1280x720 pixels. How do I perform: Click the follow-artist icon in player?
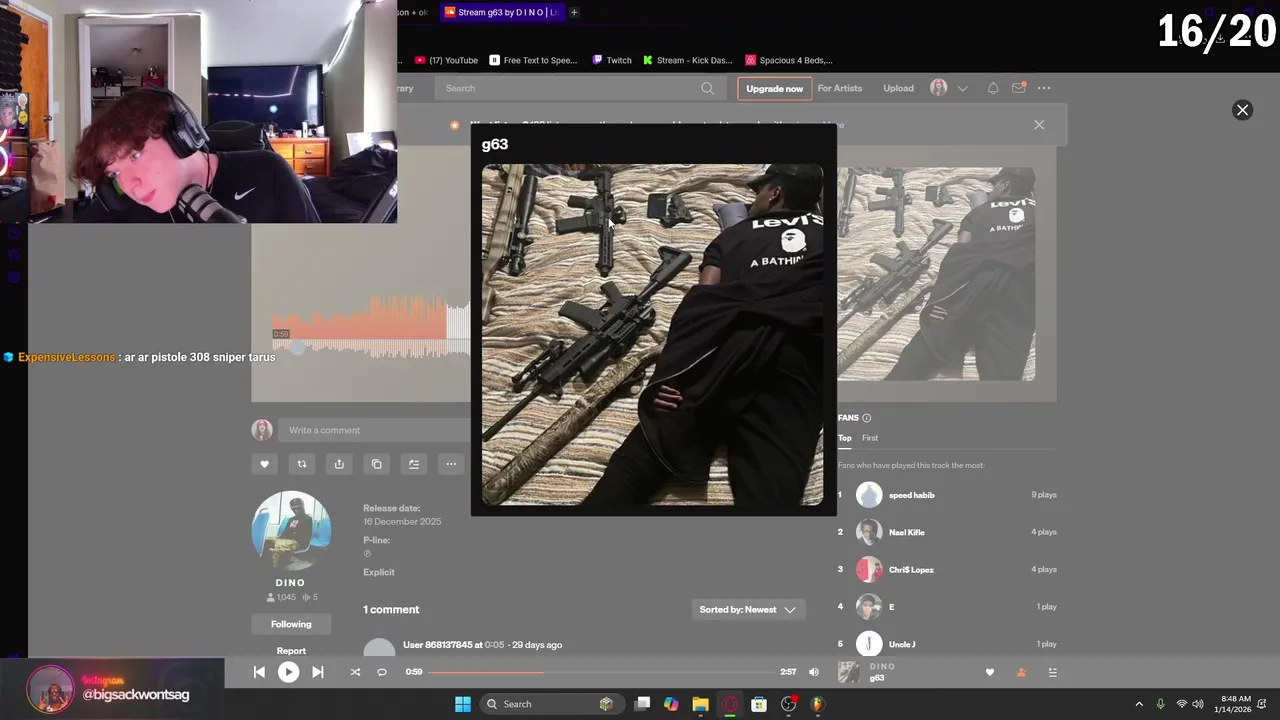1021,672
